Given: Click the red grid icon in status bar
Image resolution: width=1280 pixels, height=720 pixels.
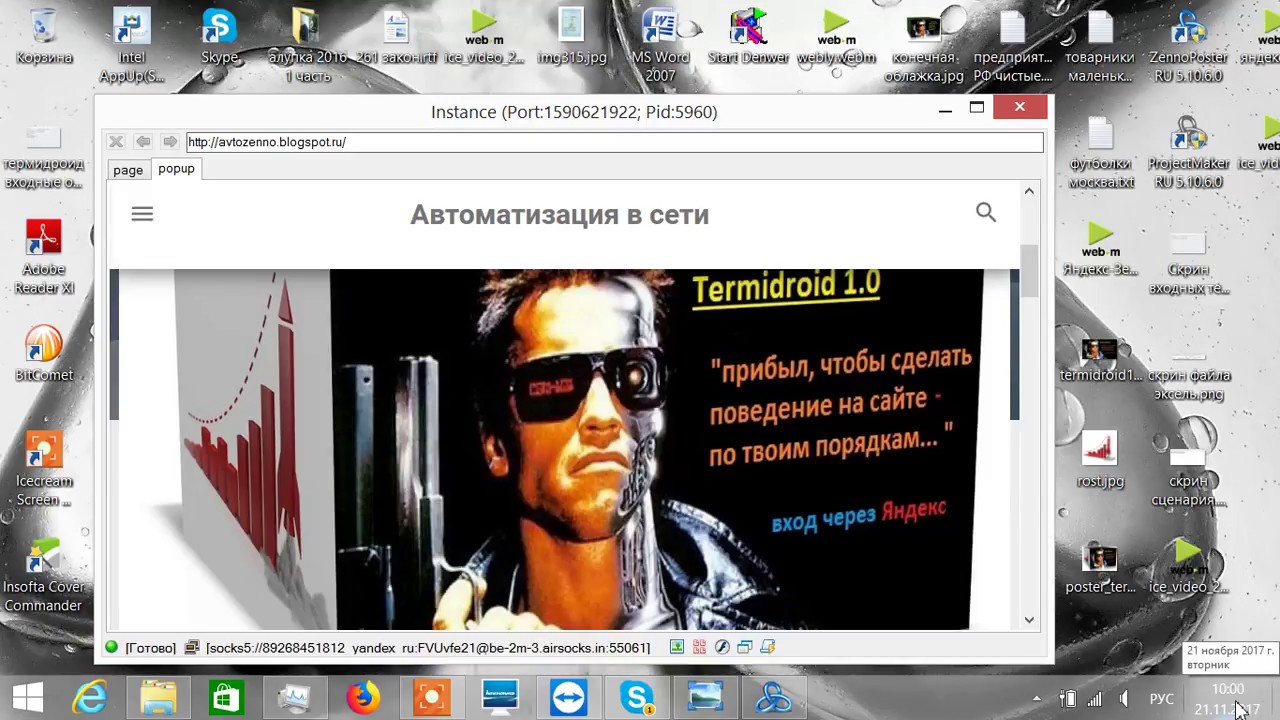Looking at the screenshot, I should pyautogui.click(x=699, y=648).
